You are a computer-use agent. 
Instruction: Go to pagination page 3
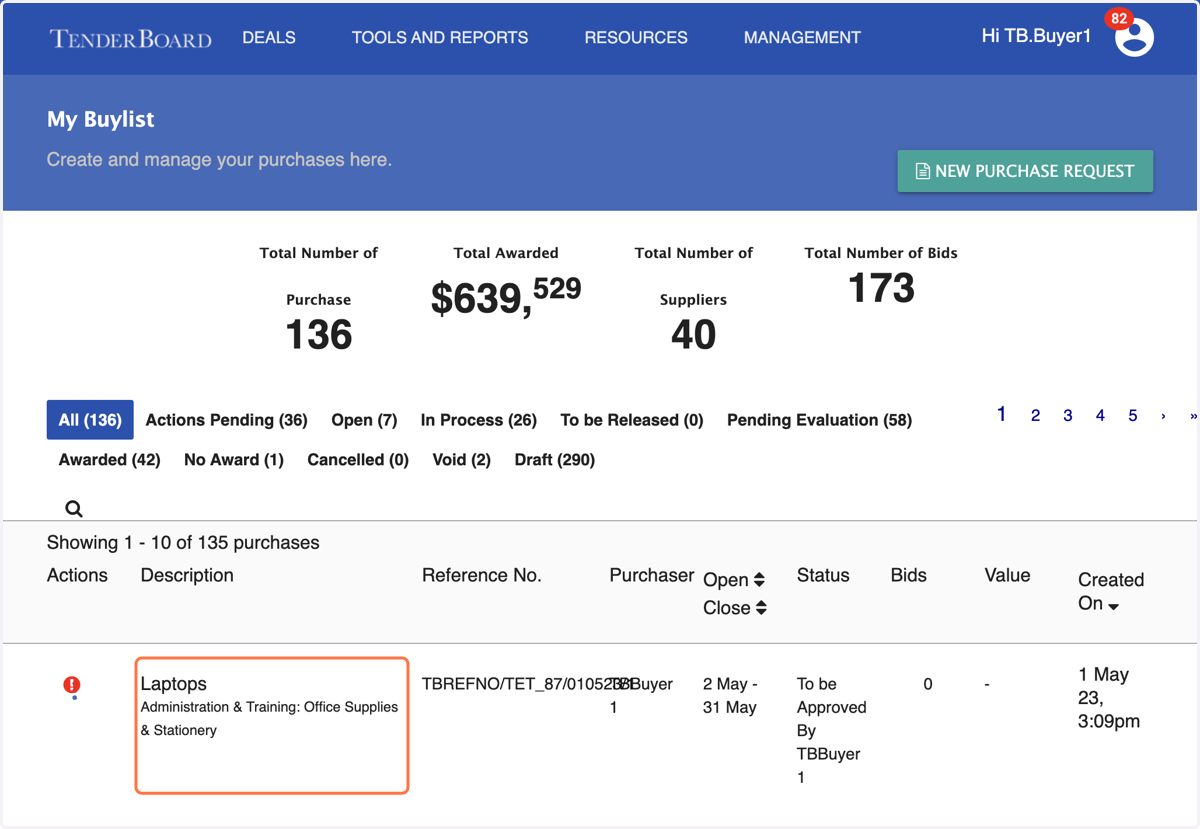click(1068, 415)
